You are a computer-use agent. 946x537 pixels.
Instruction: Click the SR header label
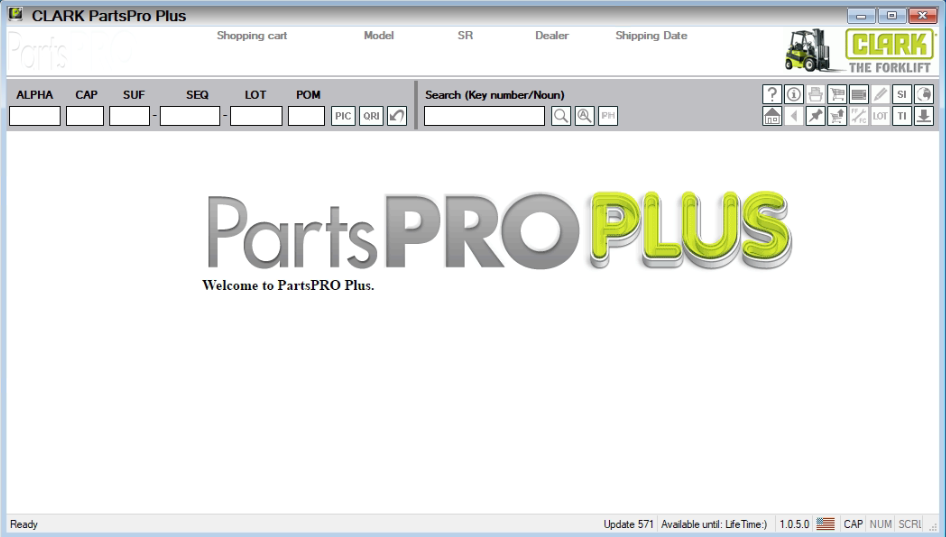click(x=465, y=36)
